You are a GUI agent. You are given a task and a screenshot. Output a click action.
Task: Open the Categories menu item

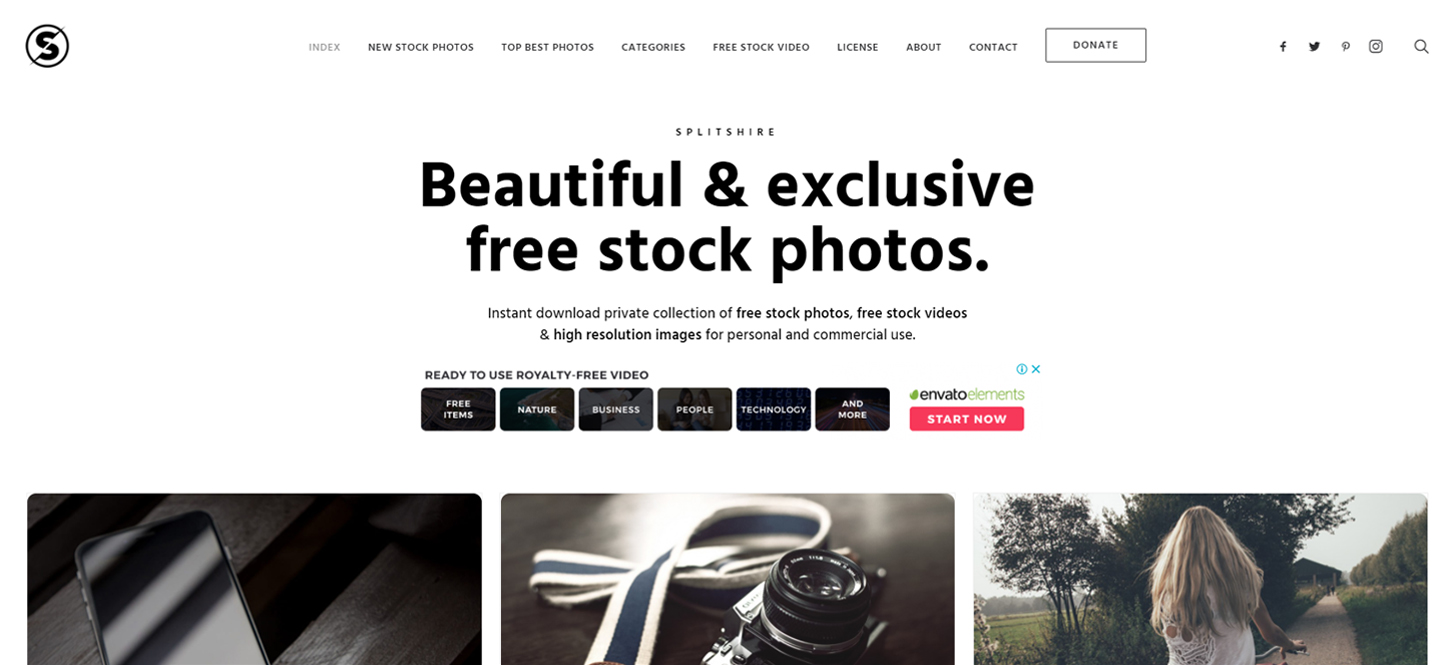(x=653, y=47)
